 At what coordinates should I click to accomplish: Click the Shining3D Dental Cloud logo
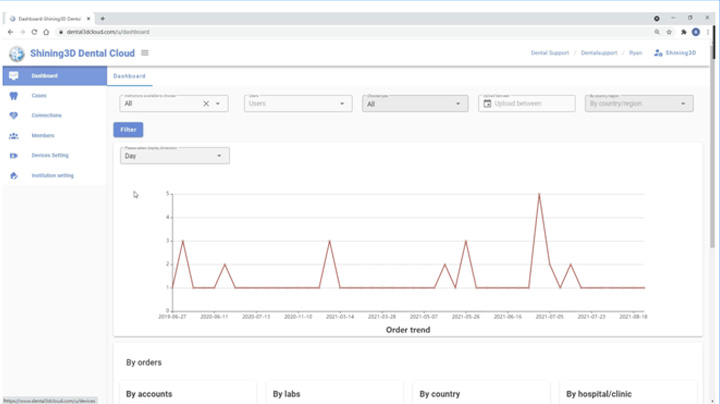point(16,53)
